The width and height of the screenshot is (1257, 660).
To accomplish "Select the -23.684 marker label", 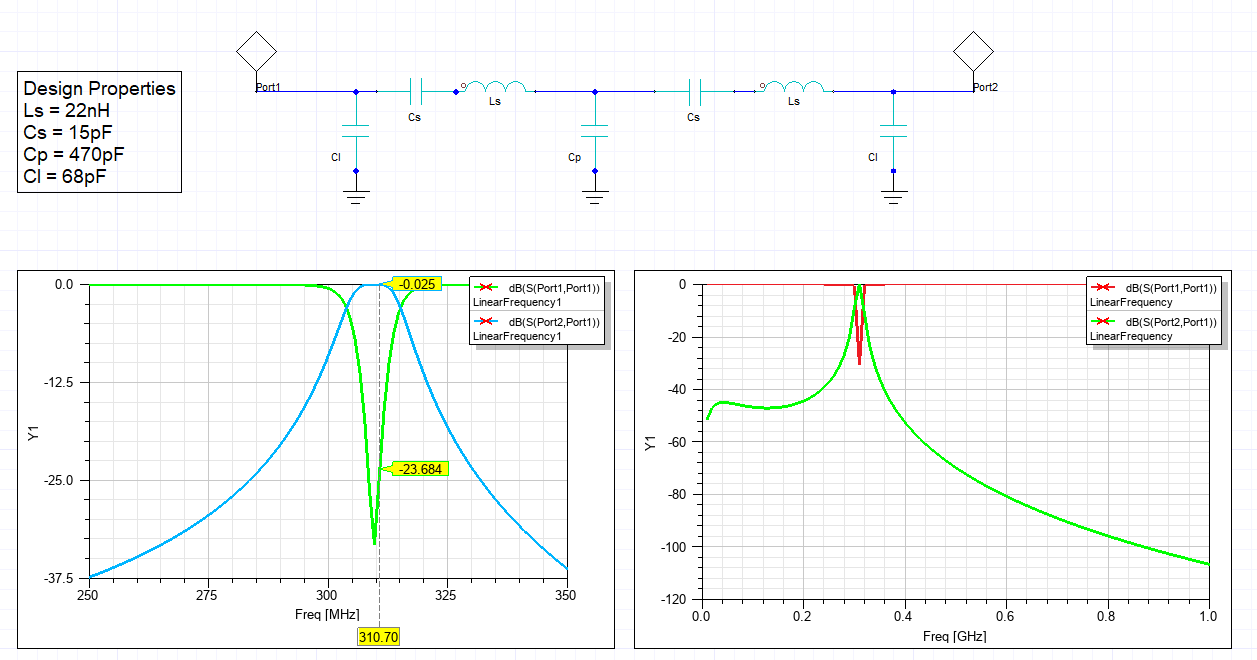I will [x=420, y=468].
